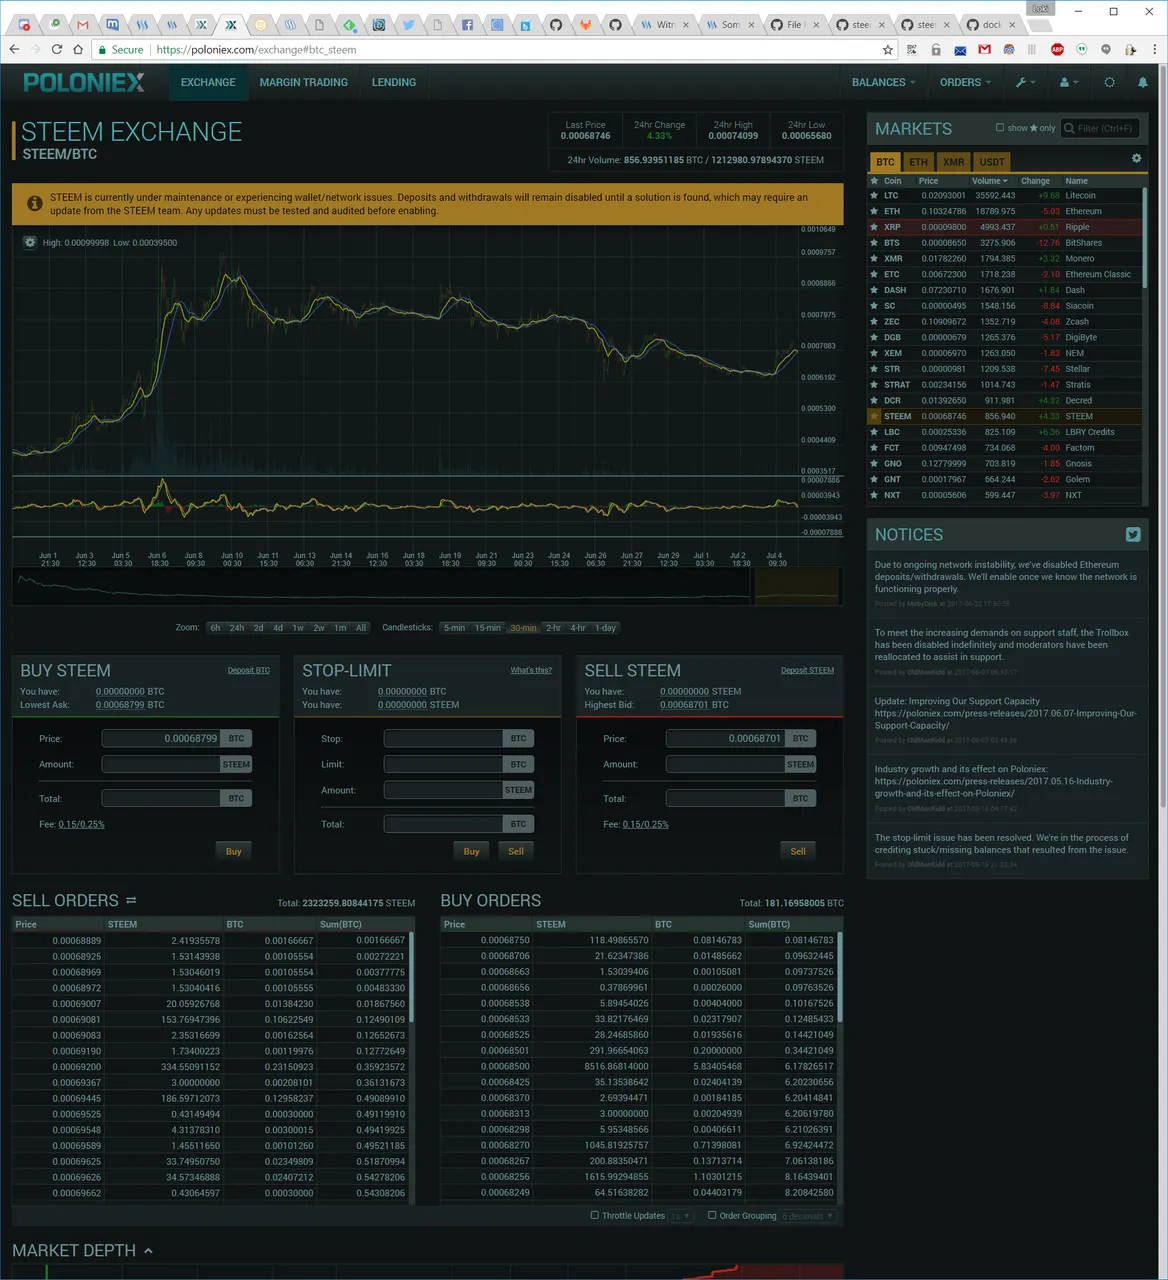This screenshot has height=1280, width=1168.
Task: Open the Orders dropdown
Action: 965,82
